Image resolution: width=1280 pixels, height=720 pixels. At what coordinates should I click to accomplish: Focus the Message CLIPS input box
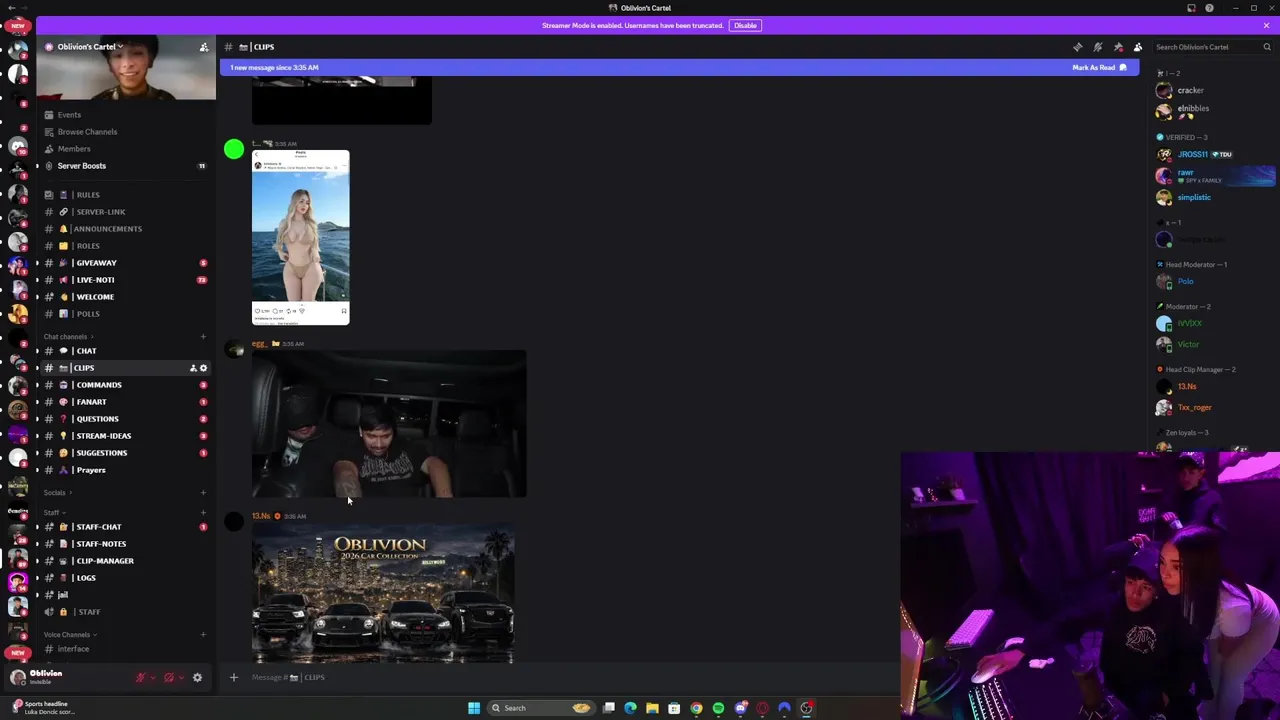click(570, 678)
